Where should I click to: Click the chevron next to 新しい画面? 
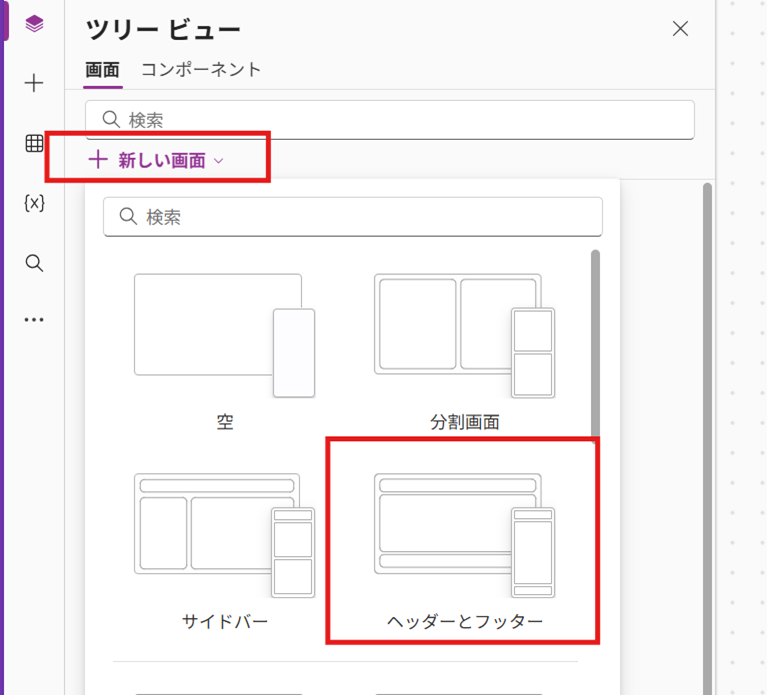tap(219, 161)
